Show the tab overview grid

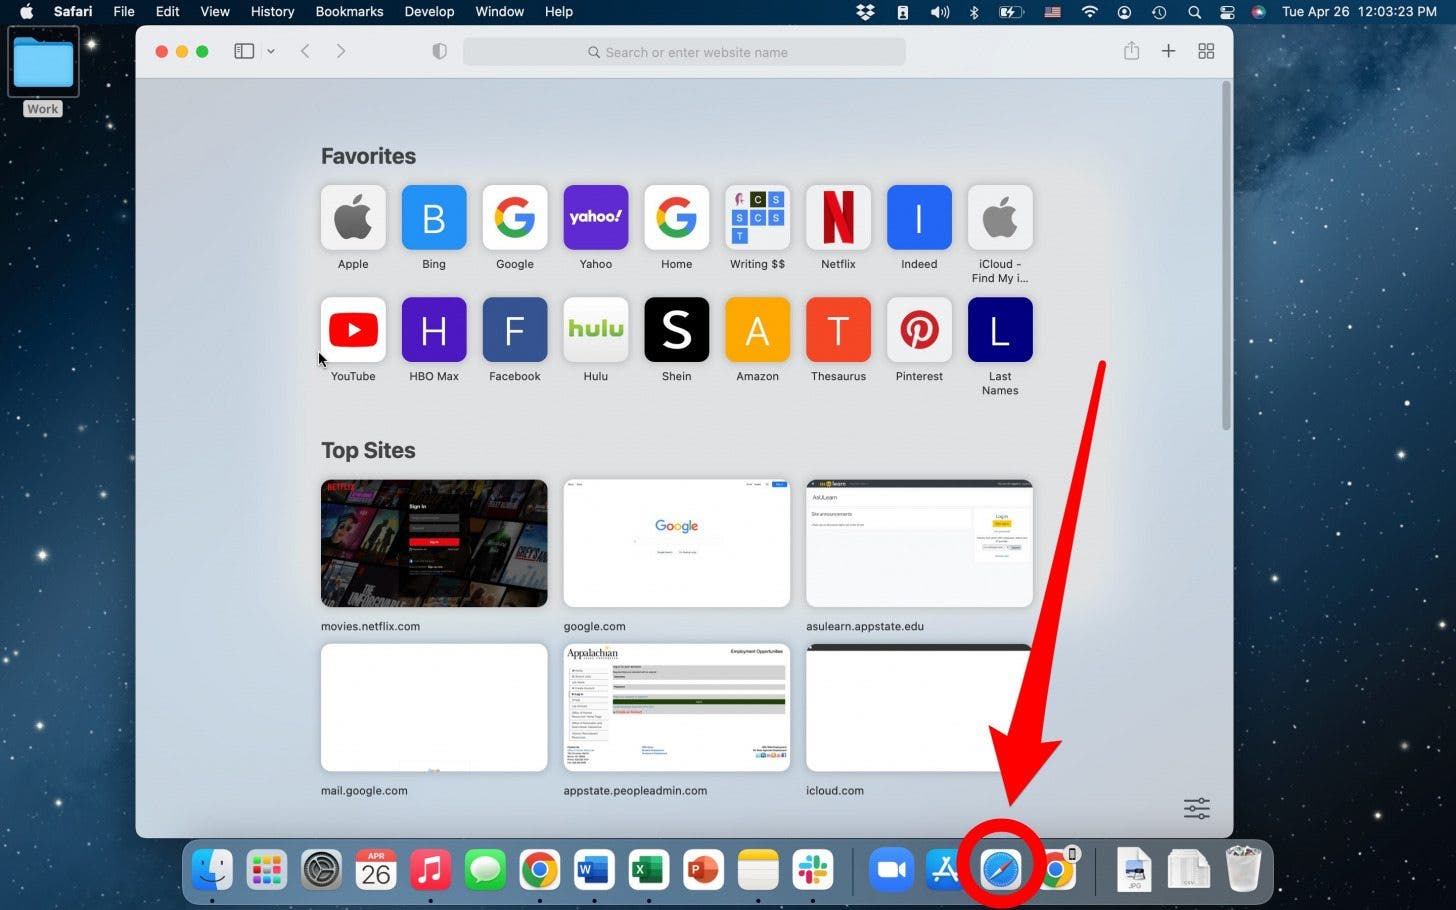pyautogui.click(x=1206, y=51)
